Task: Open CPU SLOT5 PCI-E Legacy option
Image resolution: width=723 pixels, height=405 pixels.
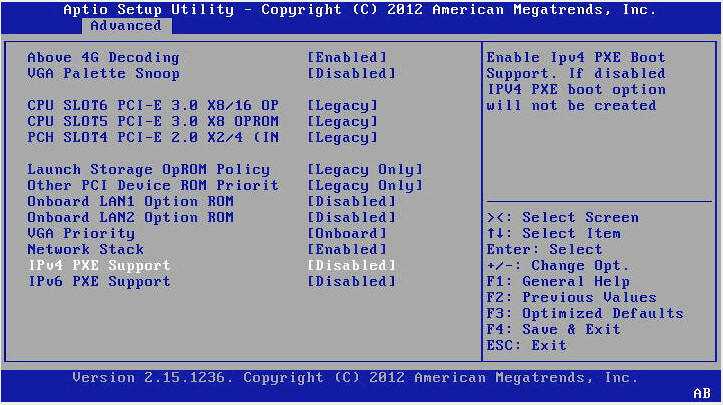Action: point(342,121)
